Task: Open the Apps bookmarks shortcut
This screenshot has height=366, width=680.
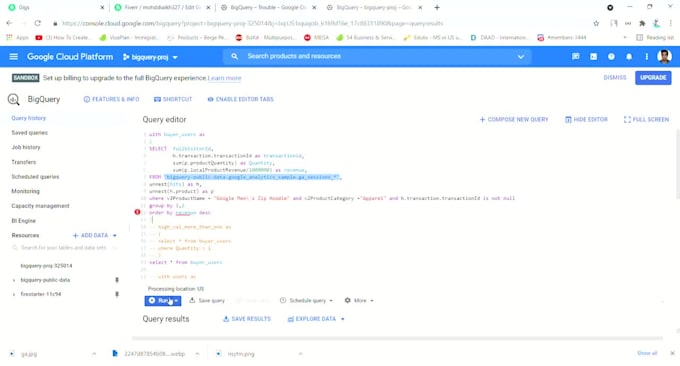Action: click(17, 38)
